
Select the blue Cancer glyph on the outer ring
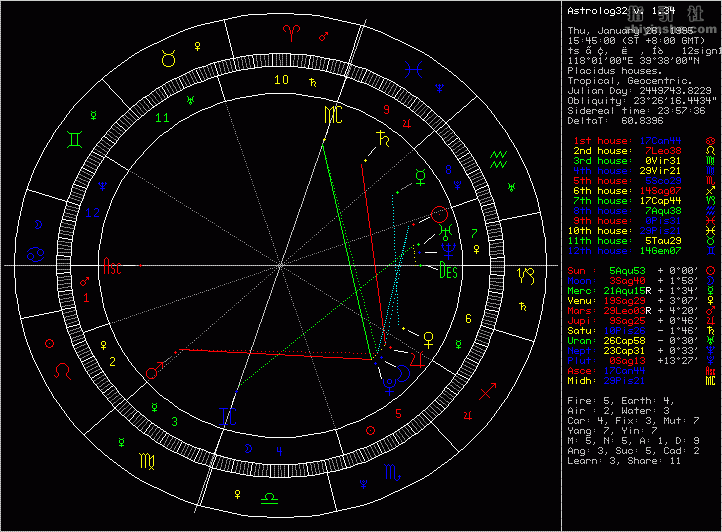click(35, 254)
